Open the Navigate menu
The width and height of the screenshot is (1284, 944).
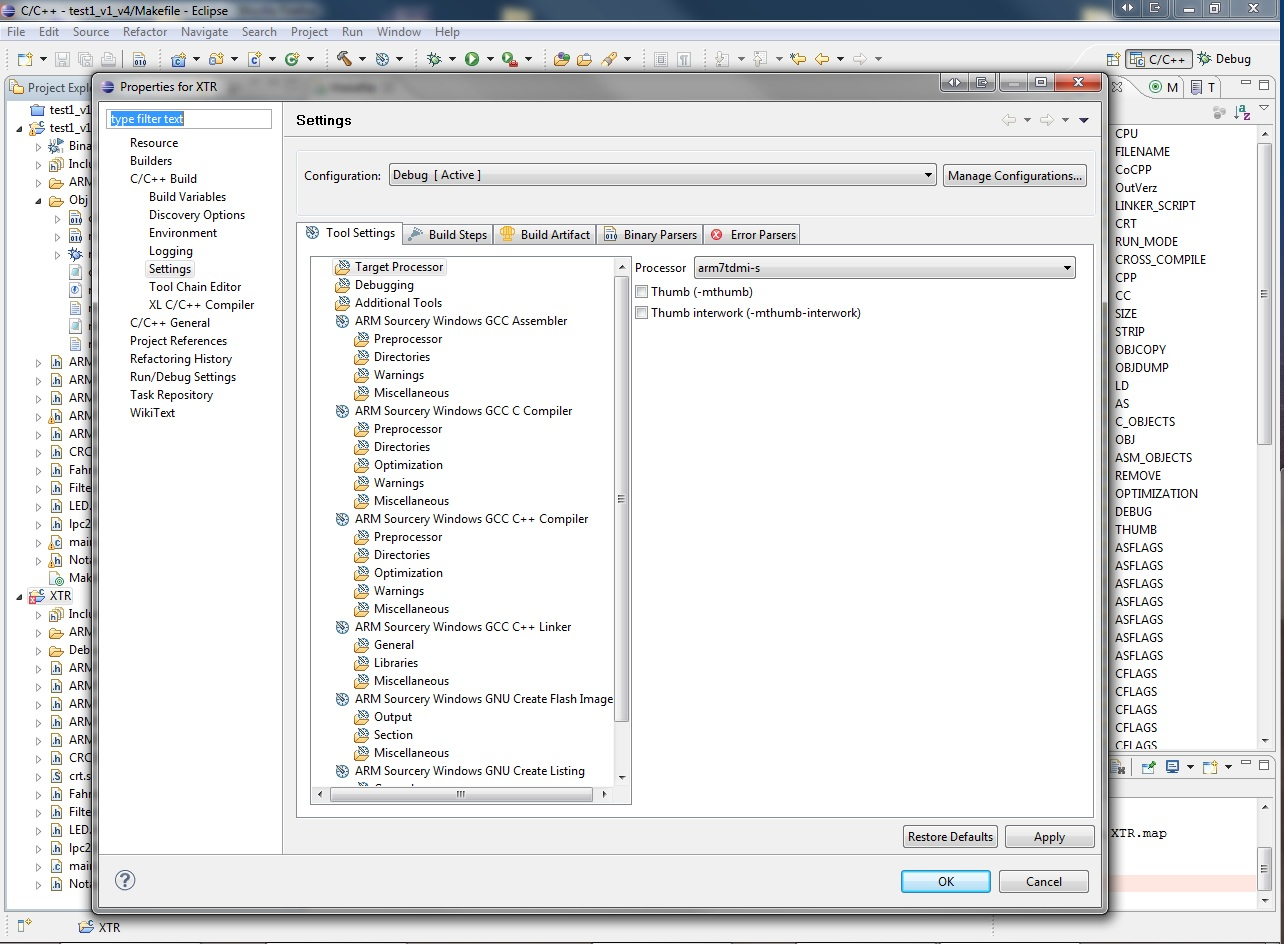click(x=204, y=32)
